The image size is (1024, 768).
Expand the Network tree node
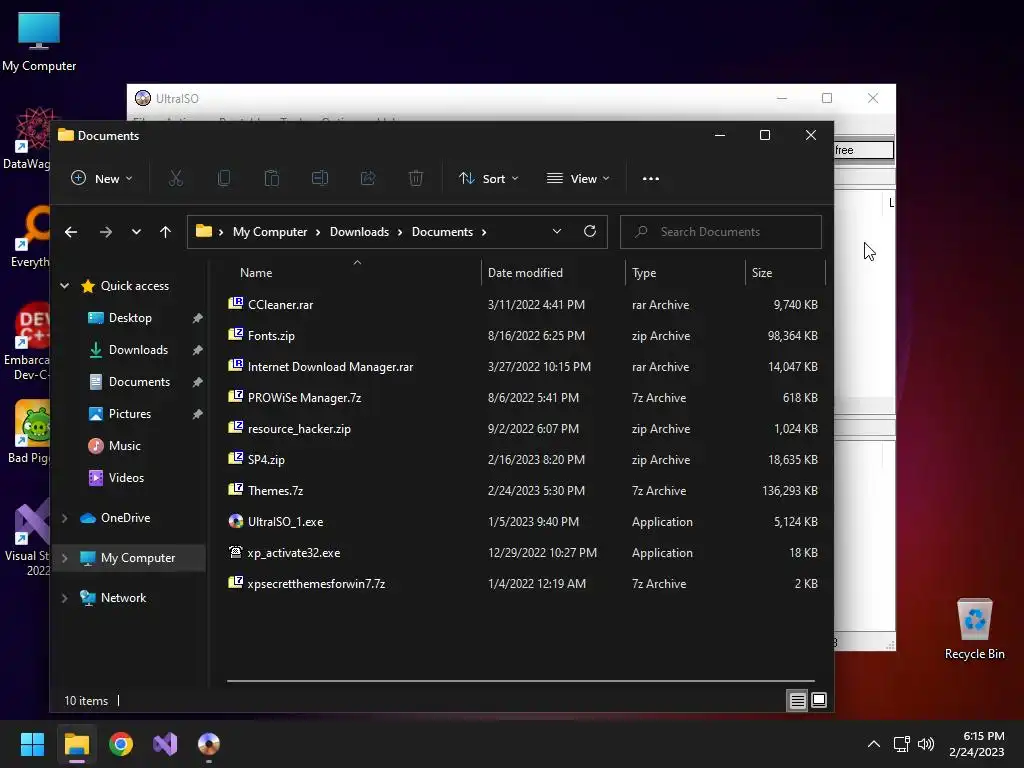pos(65,598)
